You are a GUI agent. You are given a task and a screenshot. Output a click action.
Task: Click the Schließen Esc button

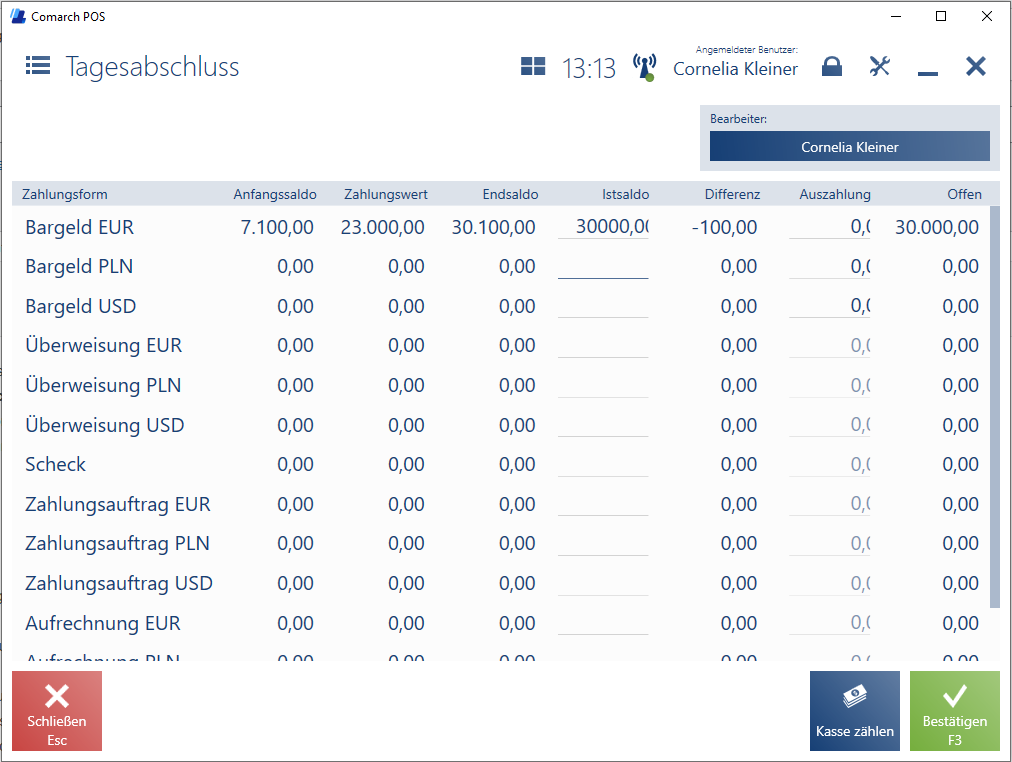(57, 711)
